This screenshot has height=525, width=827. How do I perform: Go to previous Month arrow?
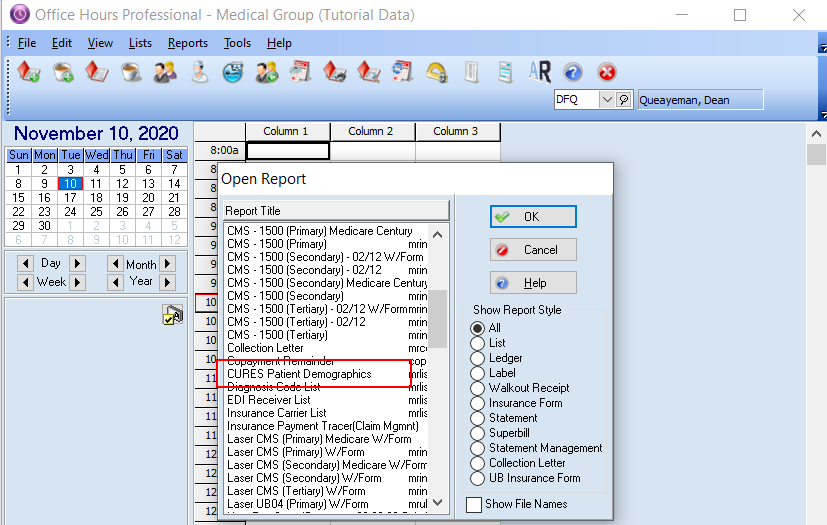pos(115,263)
